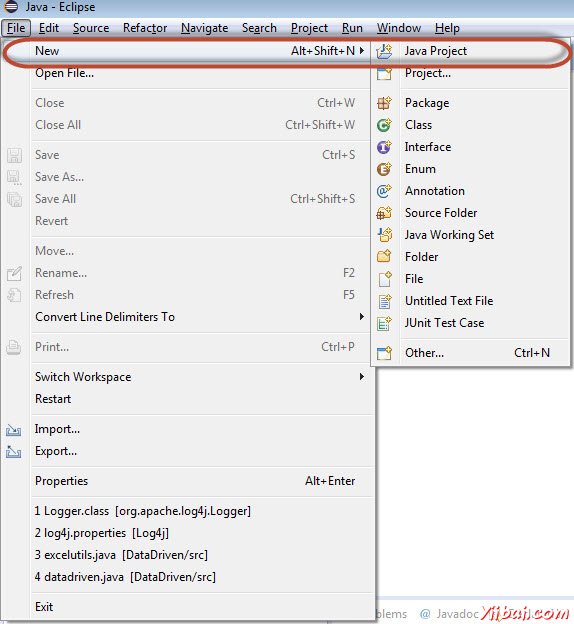Click the JUnit Test Case icon

(384, 323)
